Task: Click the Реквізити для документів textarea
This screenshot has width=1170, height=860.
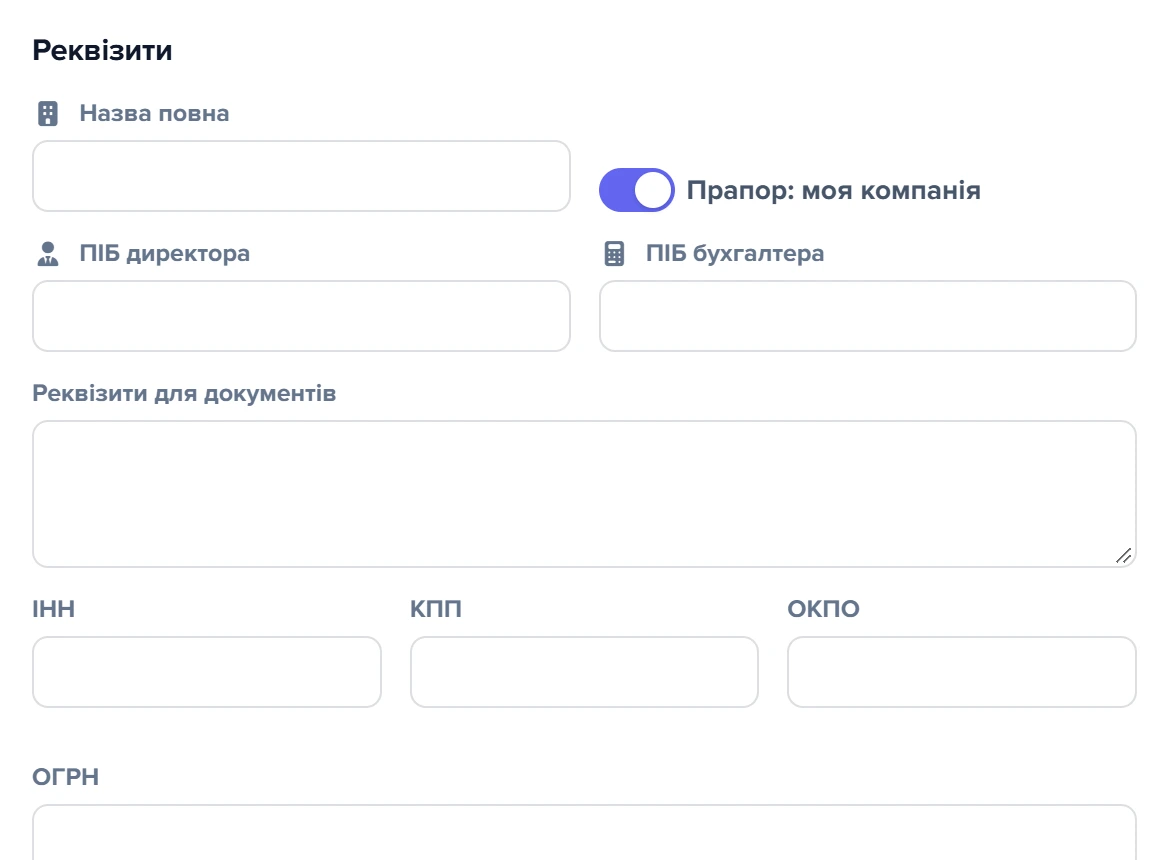Action: coord(584,494)
